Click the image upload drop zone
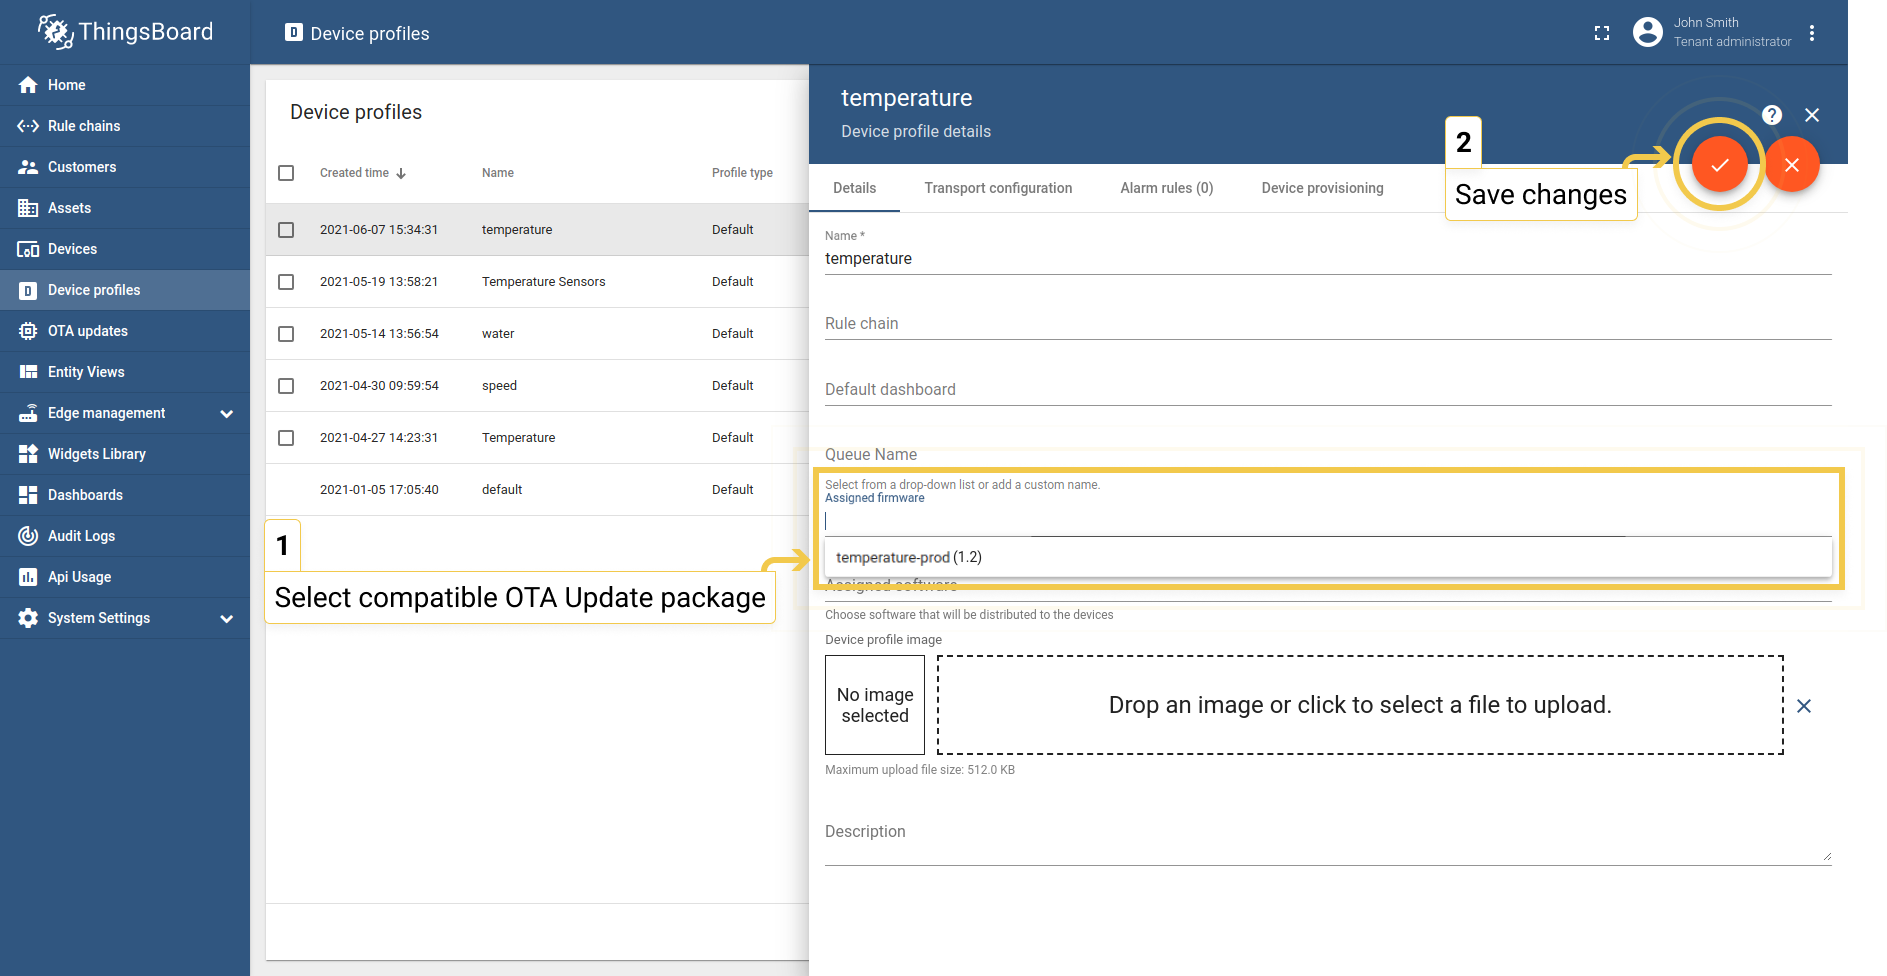This screenshot has height=976, width=1887. pos(1359,705)
